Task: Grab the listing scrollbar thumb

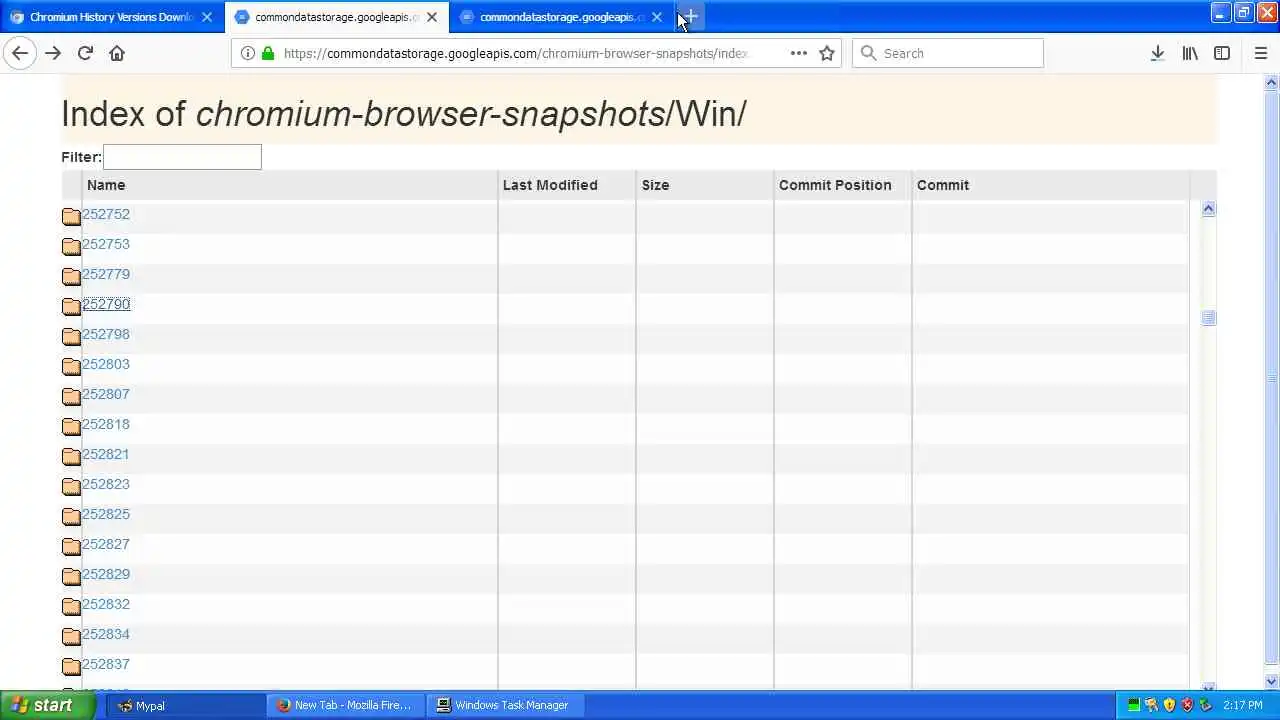Action: [1208, 318]
